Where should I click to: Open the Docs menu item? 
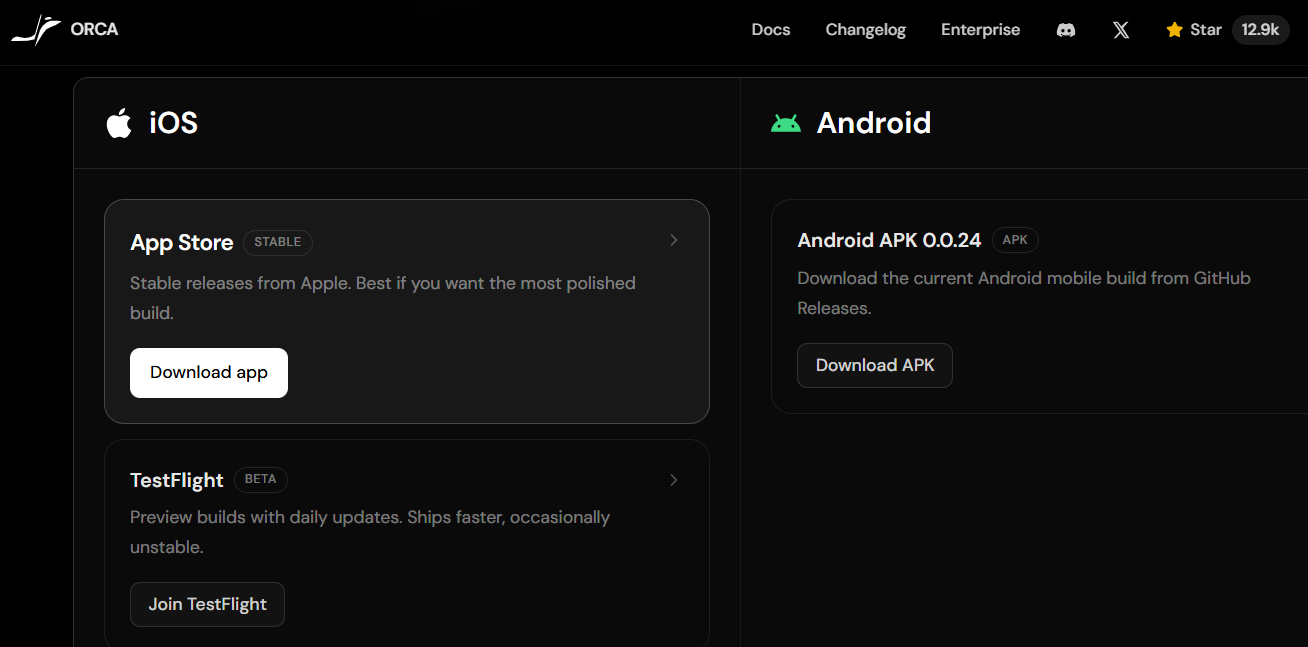(771, 30)
